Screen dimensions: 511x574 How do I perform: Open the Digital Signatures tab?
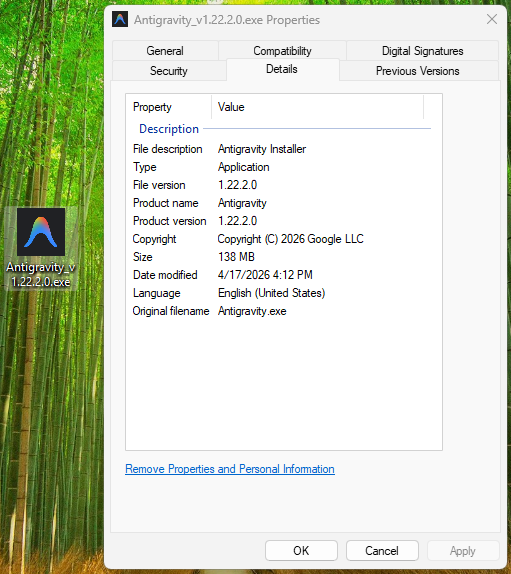422,51
